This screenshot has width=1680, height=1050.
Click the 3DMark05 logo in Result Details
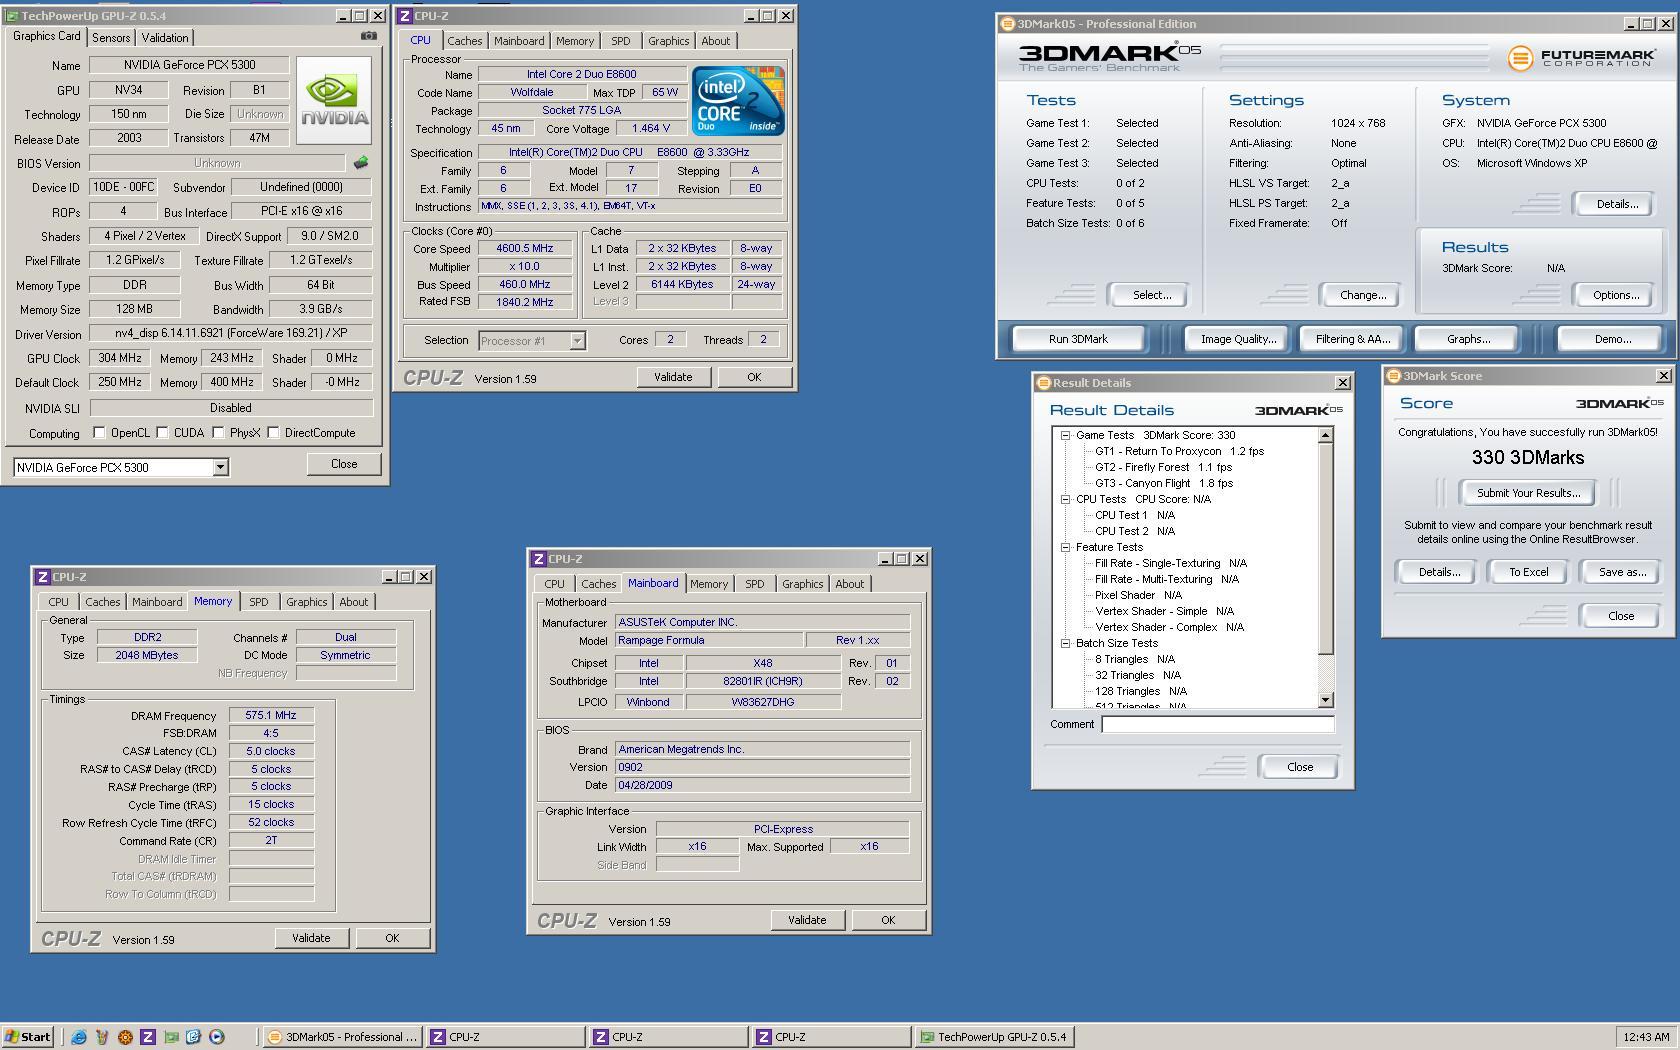coord(1298,410)
